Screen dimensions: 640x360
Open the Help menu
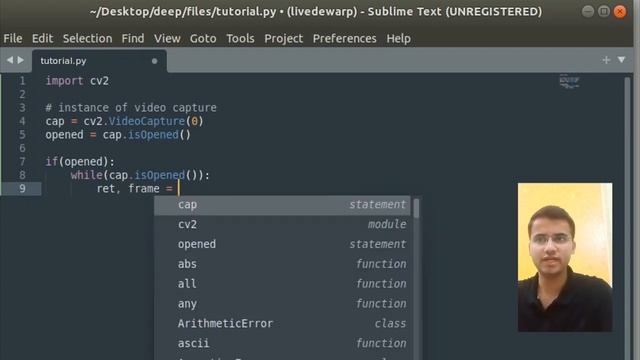pyautogui.click(x=398, y=38)
